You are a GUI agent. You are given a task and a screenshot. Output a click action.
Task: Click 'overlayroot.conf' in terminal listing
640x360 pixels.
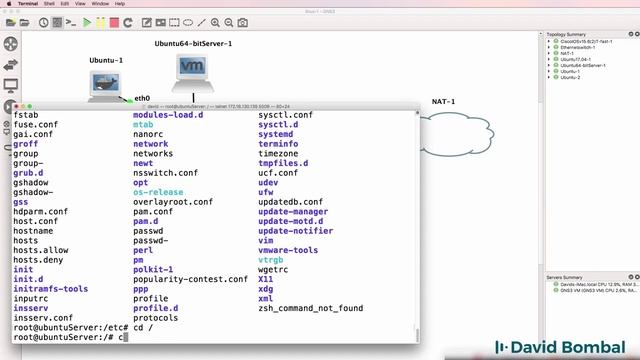click(173, 202)
